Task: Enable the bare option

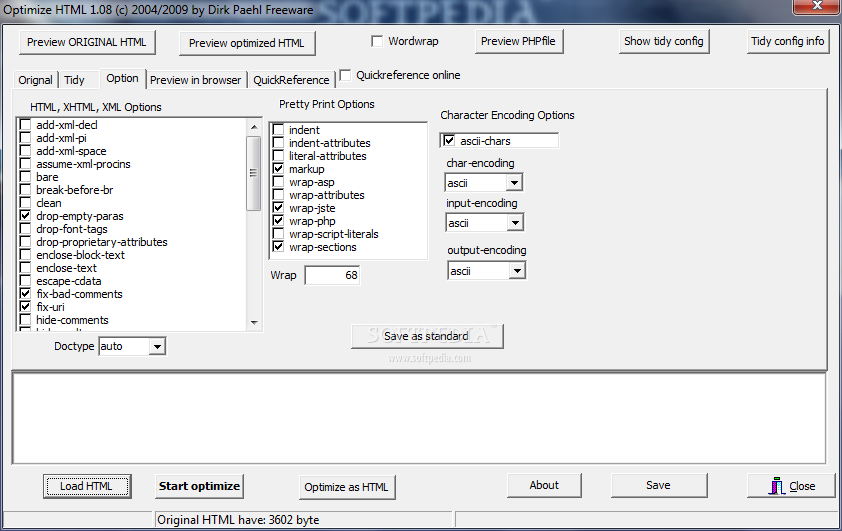Action: pos(25,177)
